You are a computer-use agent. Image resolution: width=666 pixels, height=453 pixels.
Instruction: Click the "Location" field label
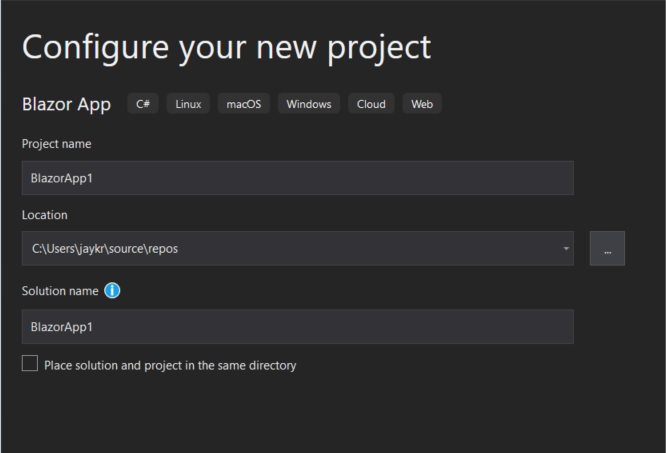(x=44, y=215)
